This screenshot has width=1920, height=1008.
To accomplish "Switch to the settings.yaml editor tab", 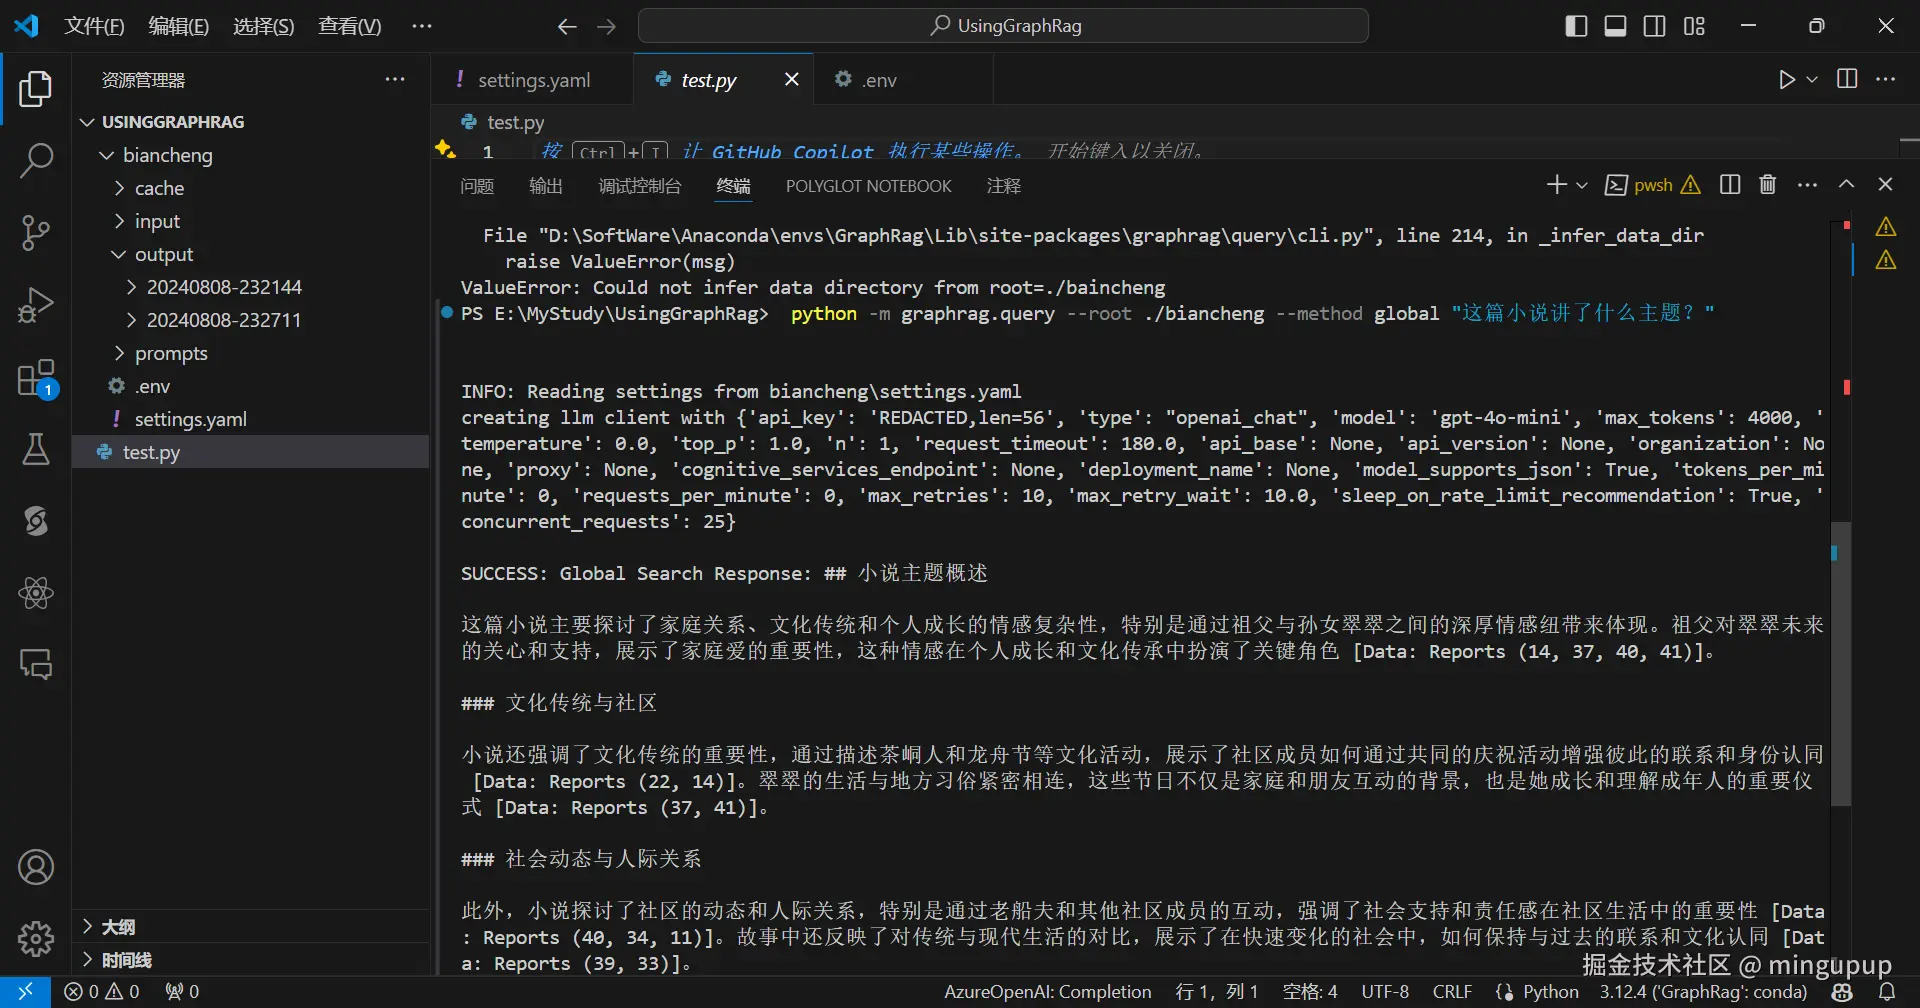I will pos(533,80).
